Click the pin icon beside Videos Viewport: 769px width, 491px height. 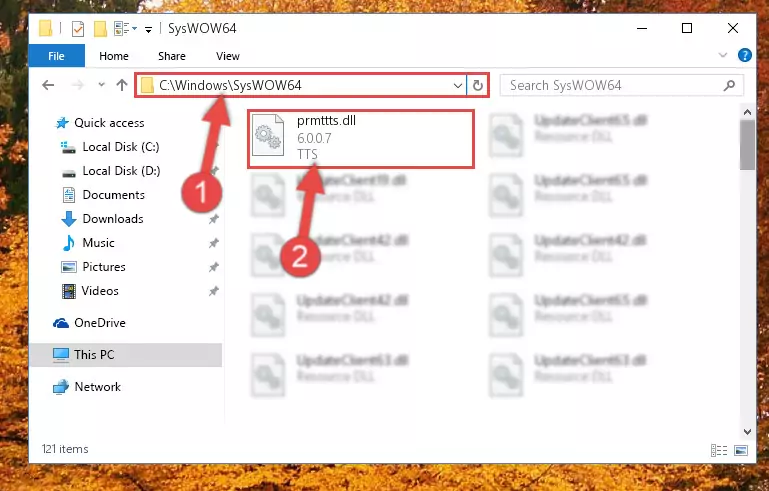pos(214,291)
